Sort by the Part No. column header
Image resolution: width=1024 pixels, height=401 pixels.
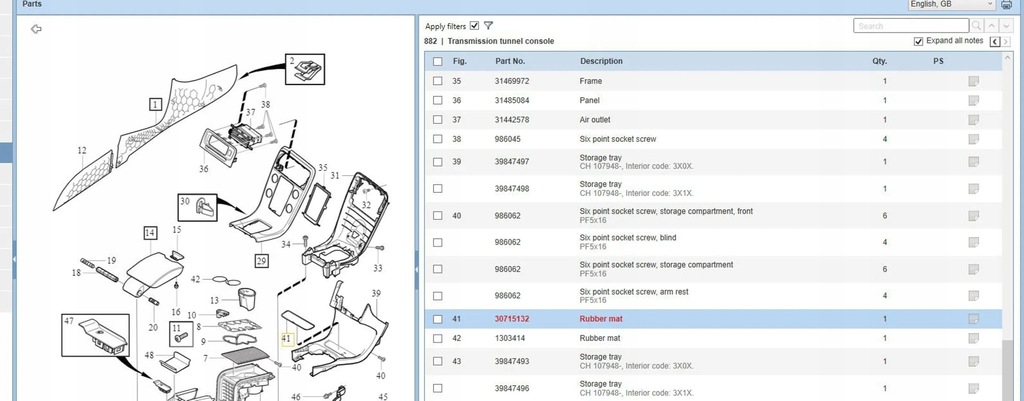point(510,61)
